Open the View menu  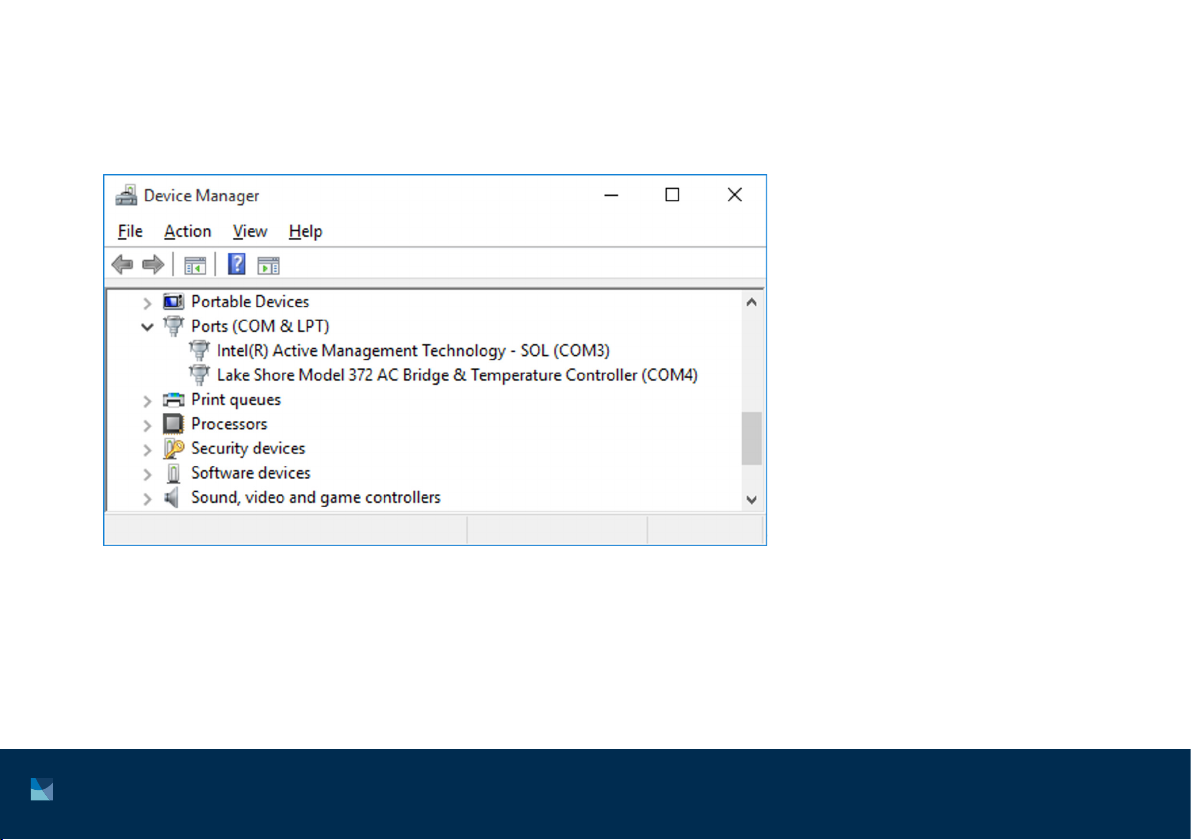tap(250, 232)
